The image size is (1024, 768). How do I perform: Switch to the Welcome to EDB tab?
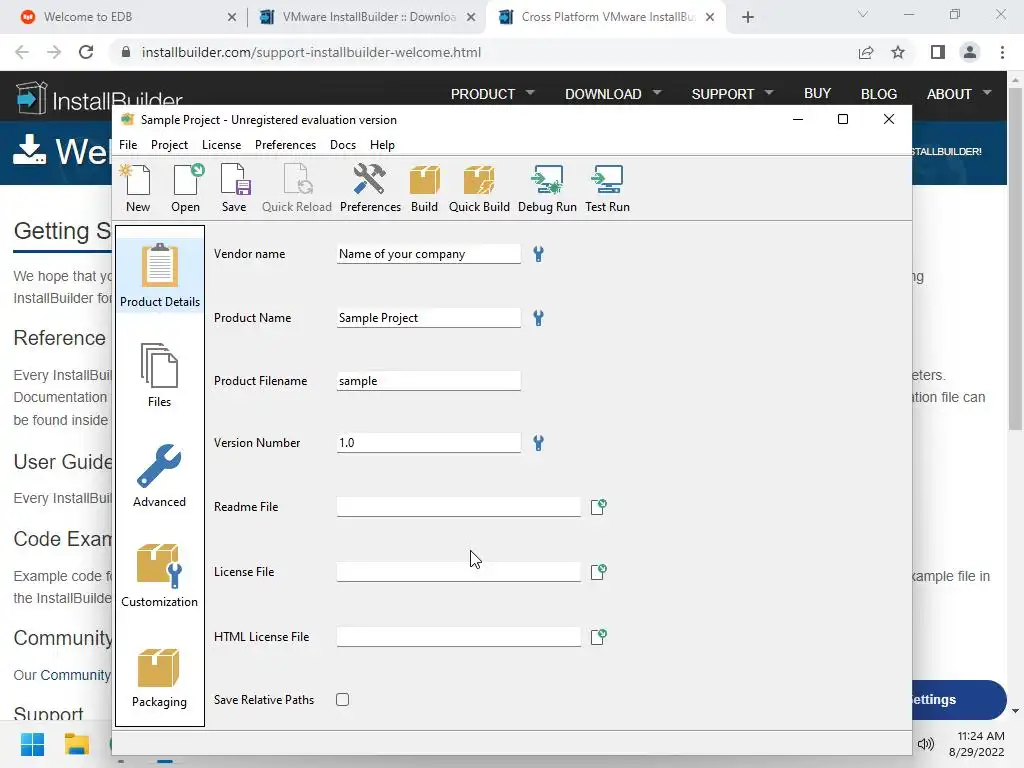(x=124, y=17)
